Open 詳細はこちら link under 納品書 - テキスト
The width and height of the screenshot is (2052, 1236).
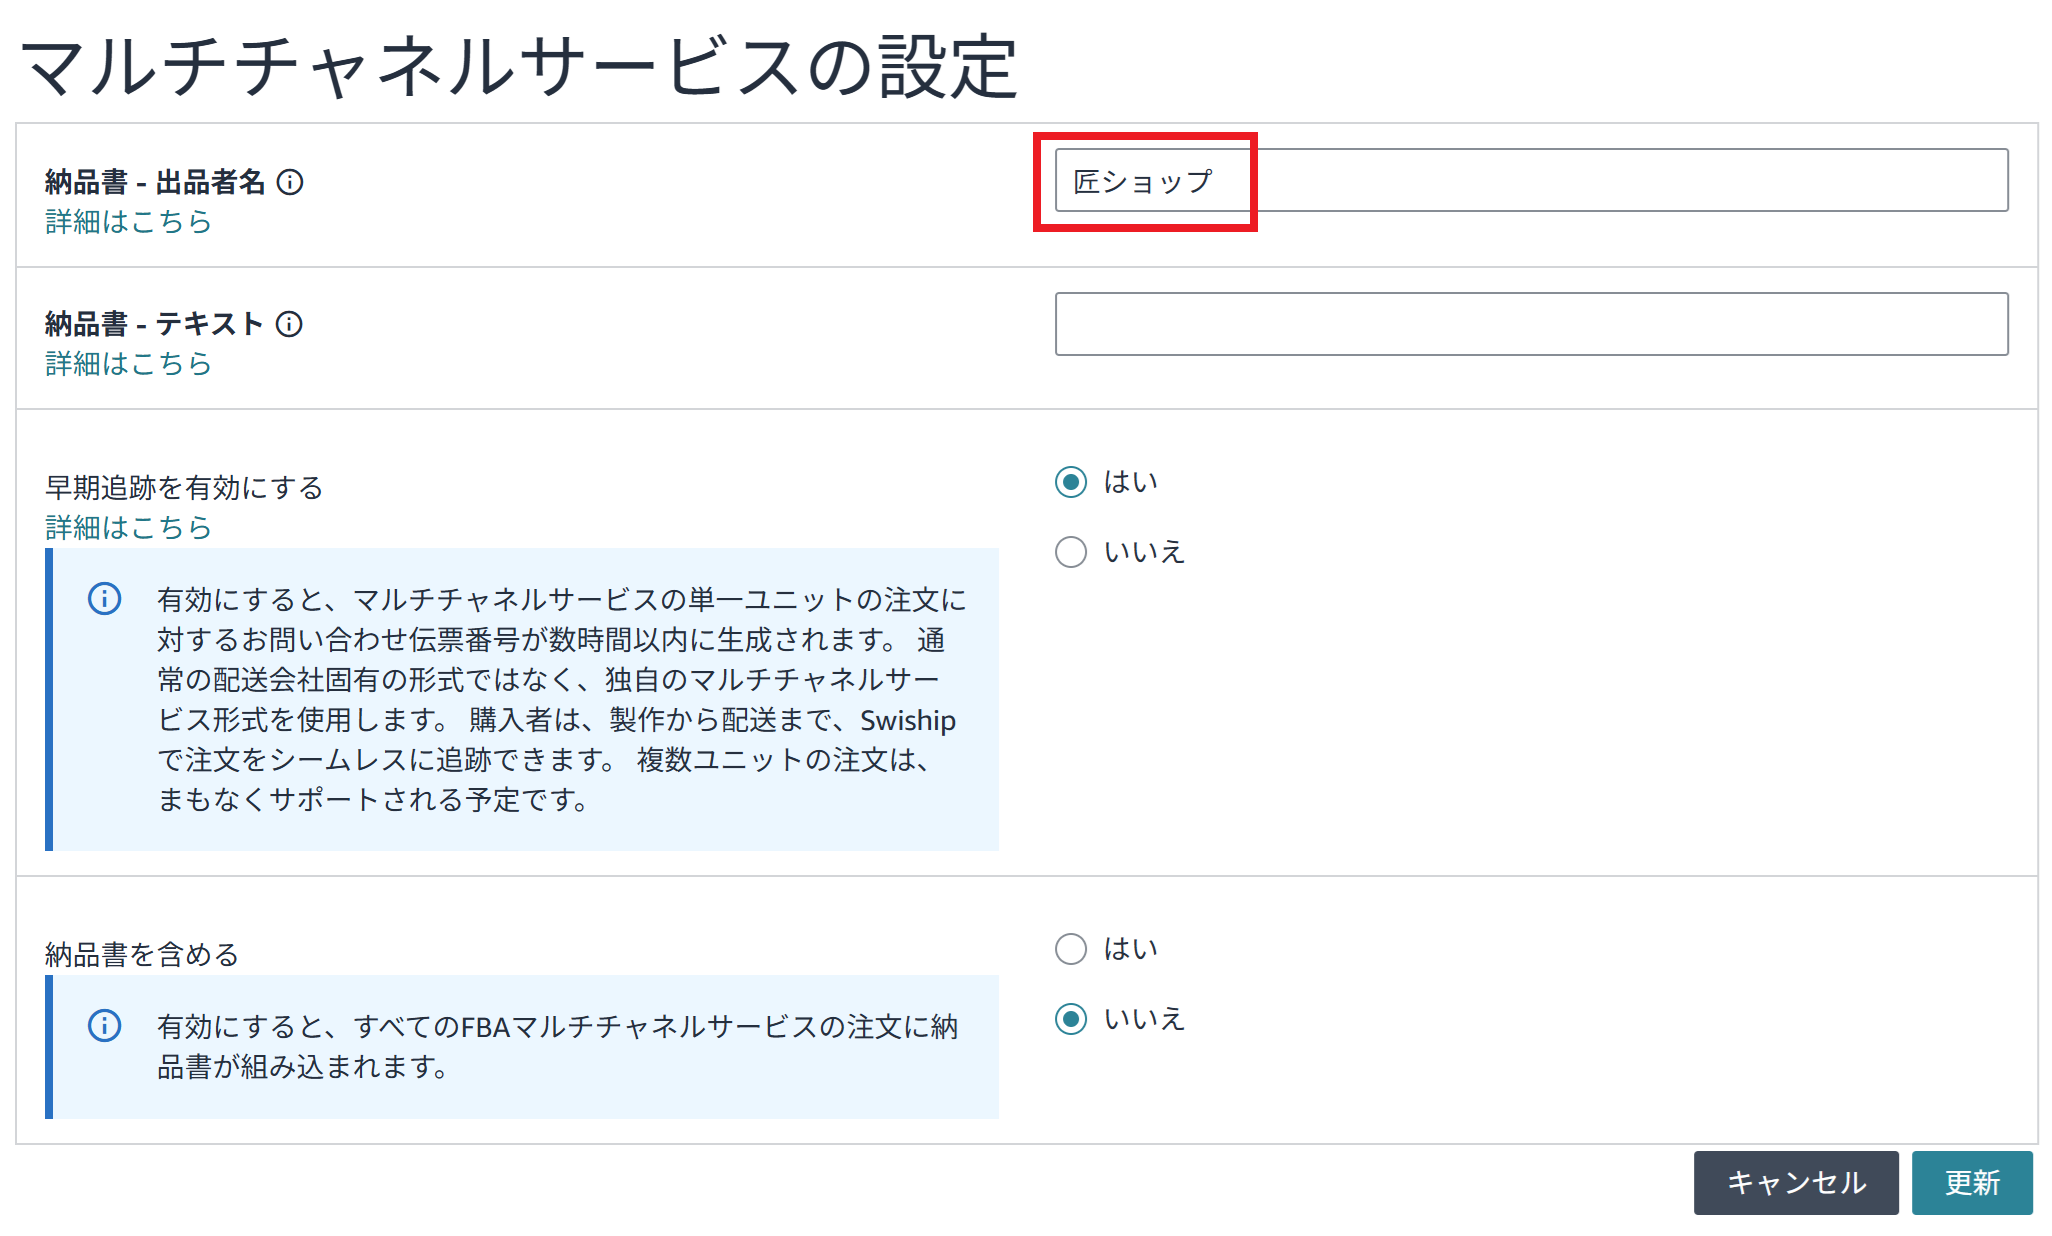coord(128,364)
